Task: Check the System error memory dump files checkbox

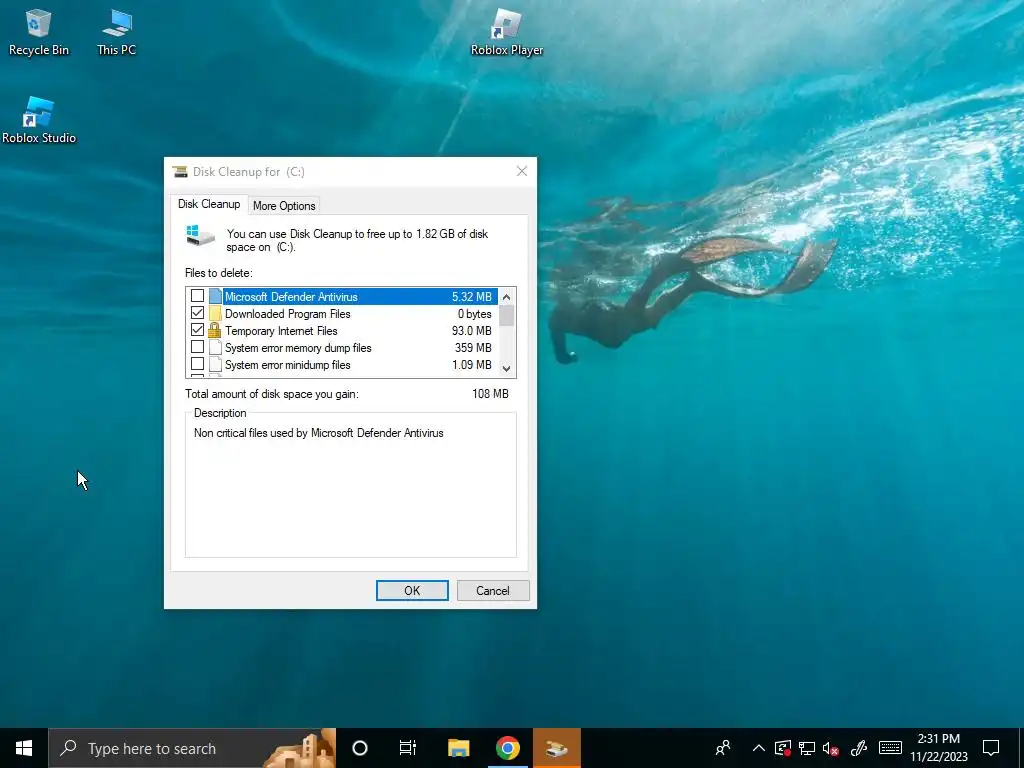Action: [197, 347]
